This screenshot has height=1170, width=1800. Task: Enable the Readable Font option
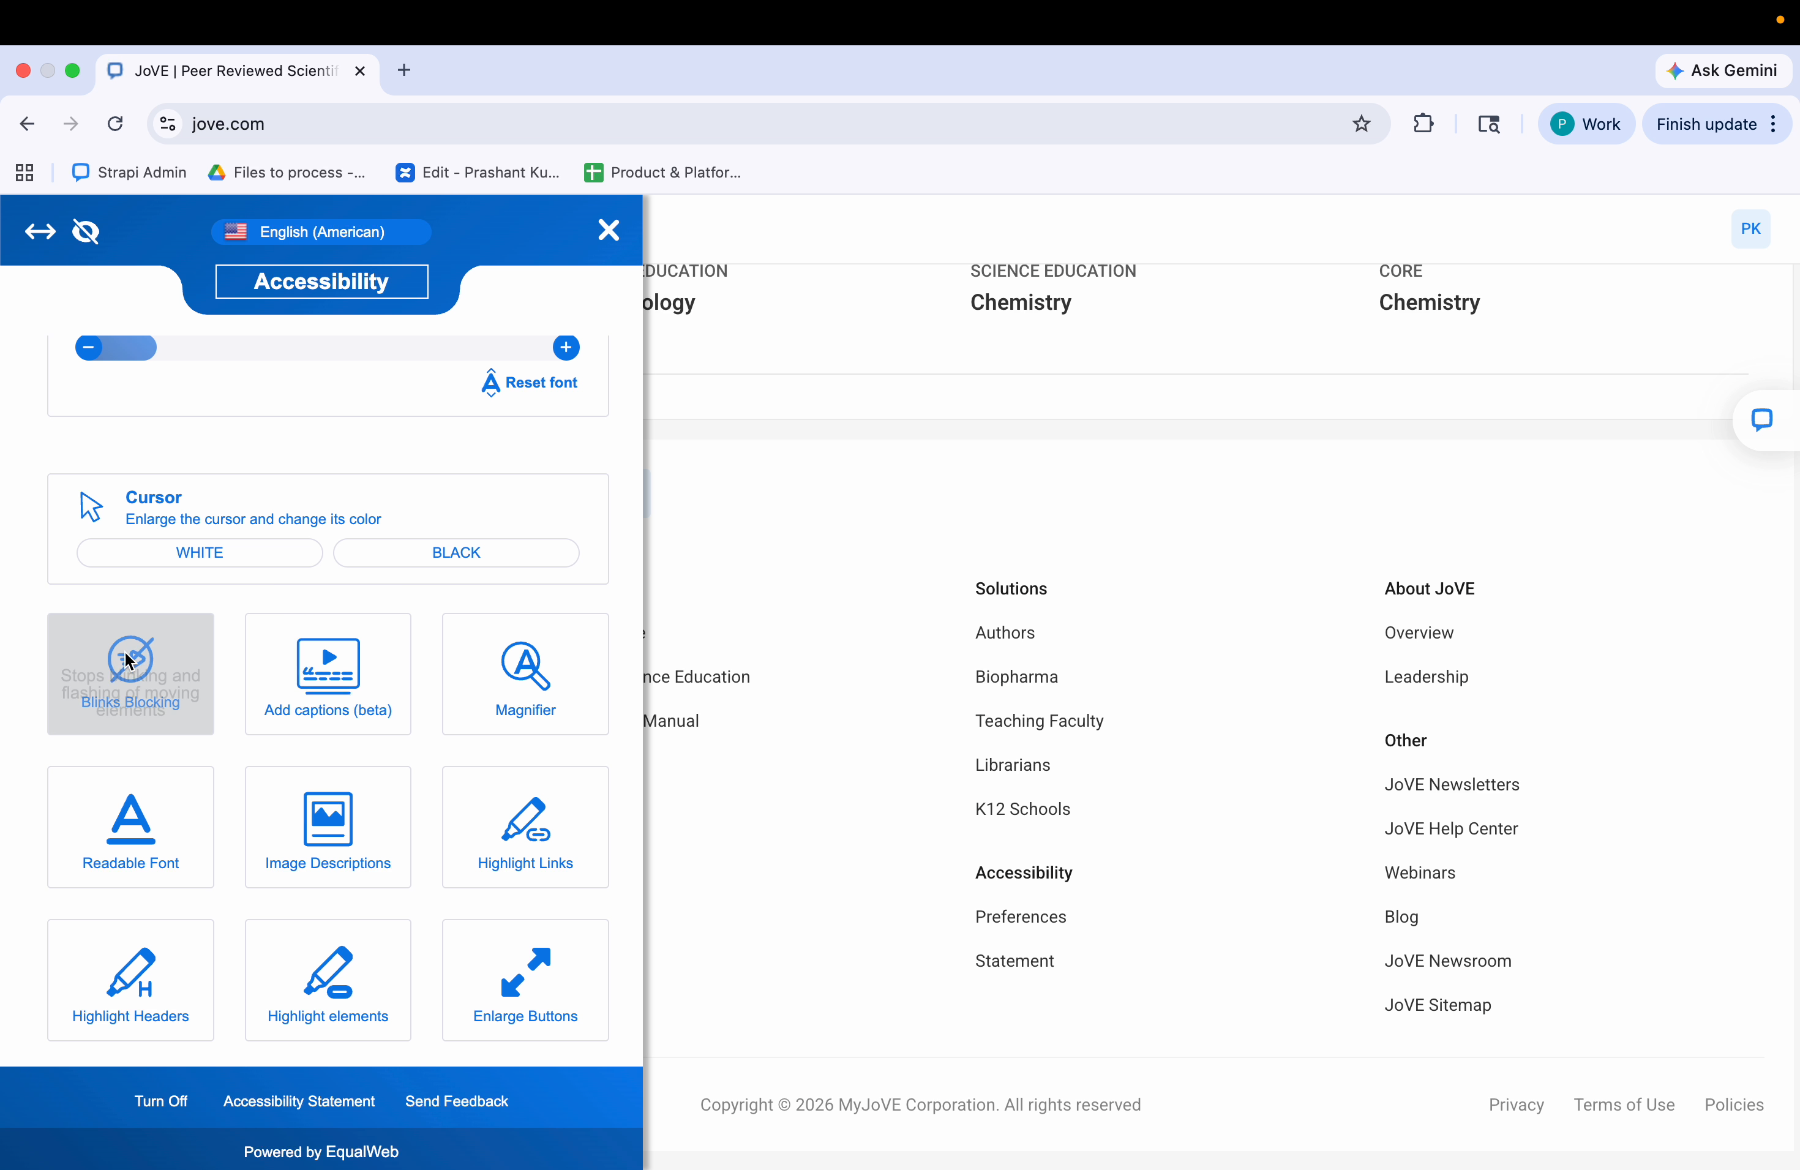(x=130, y=827)
